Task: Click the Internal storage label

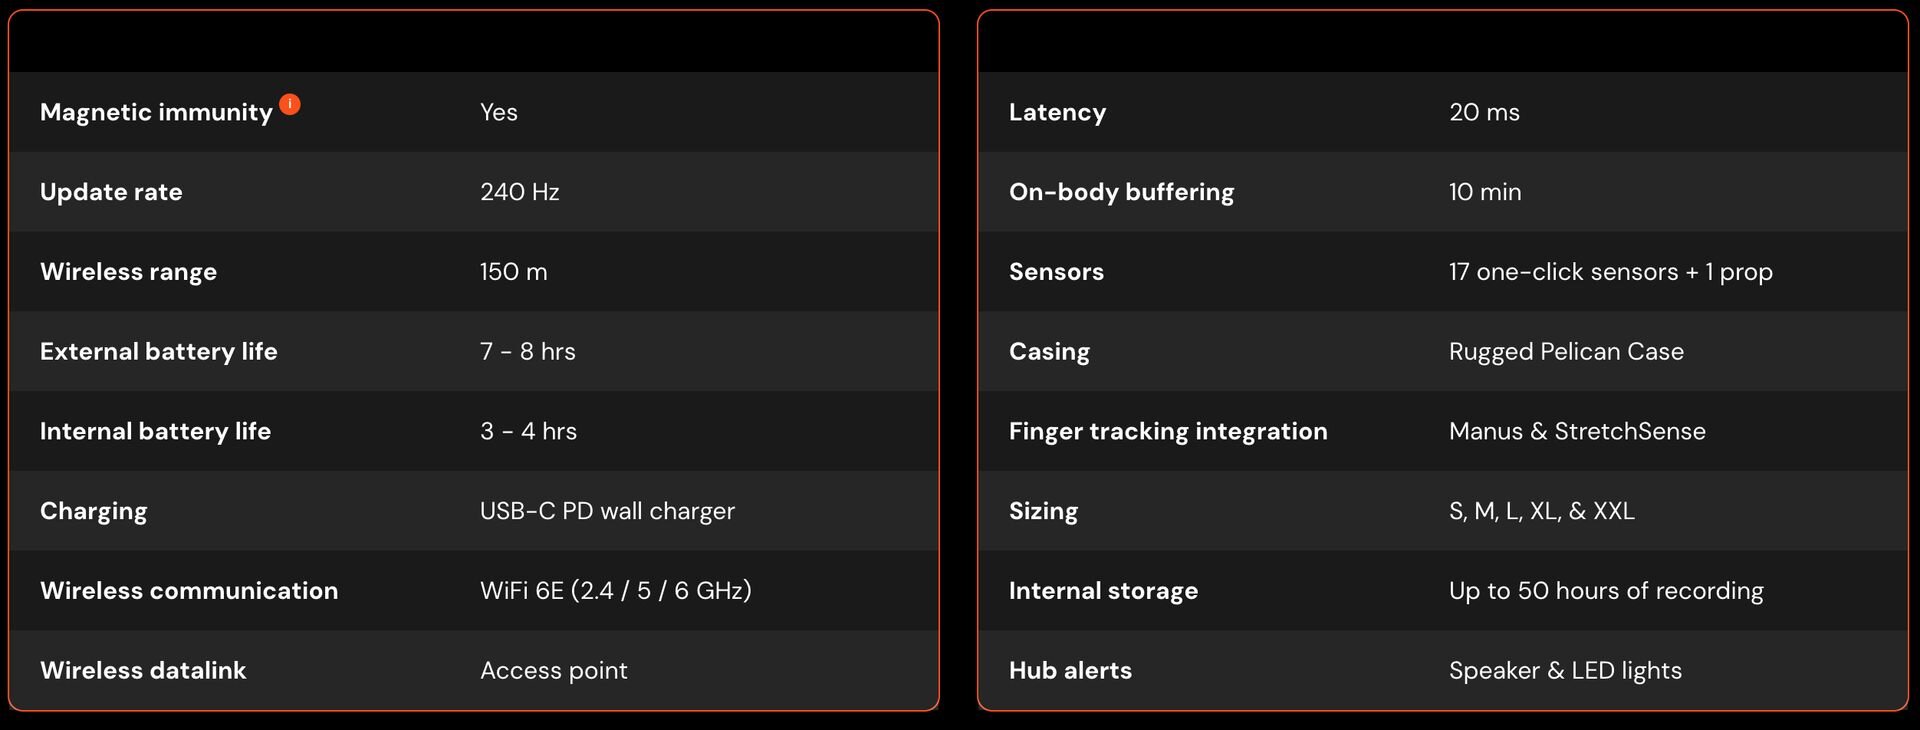Action: pyautogui.click(x=1103, y=591)
